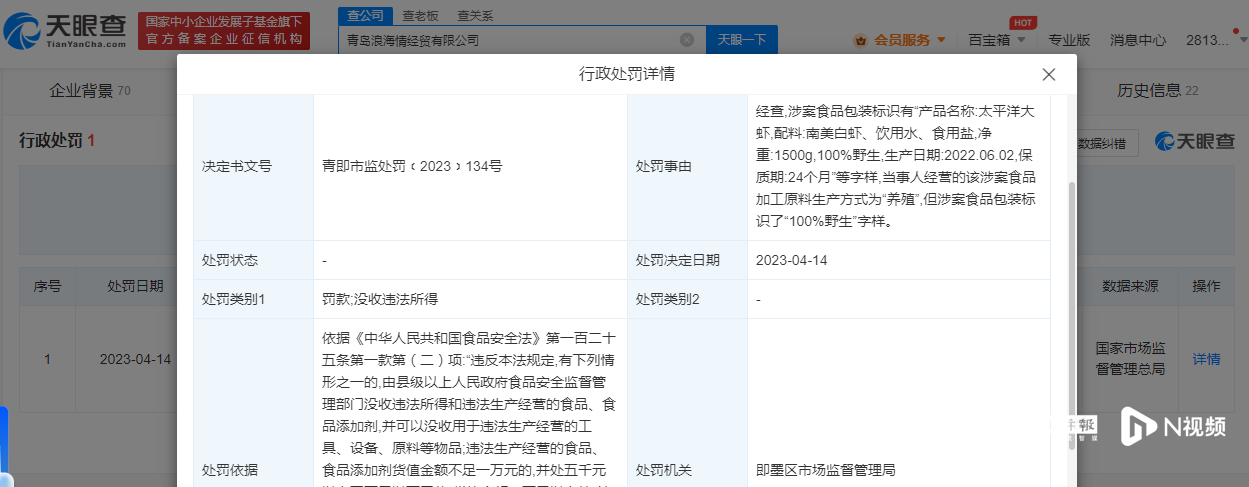
Task: Click the N视频 watermark logo
Action: pos(1173,425)
